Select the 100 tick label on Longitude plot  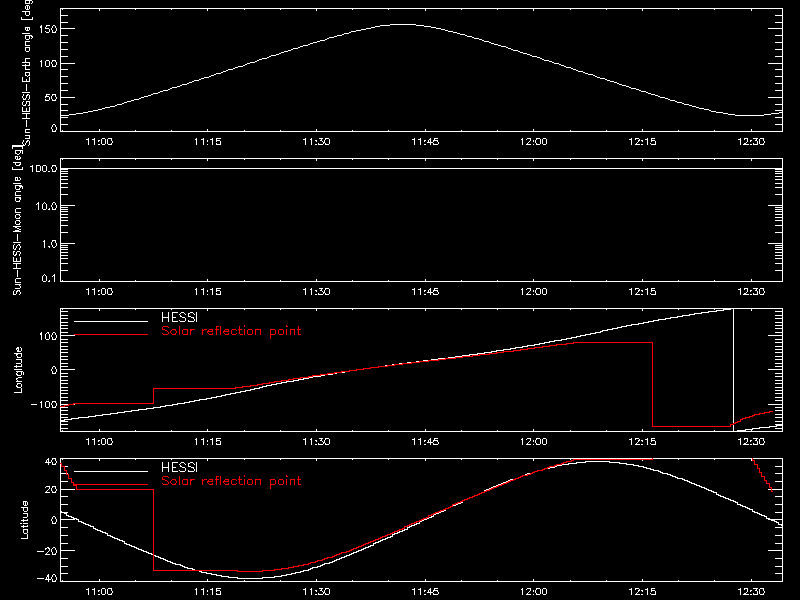coord(47,336)
